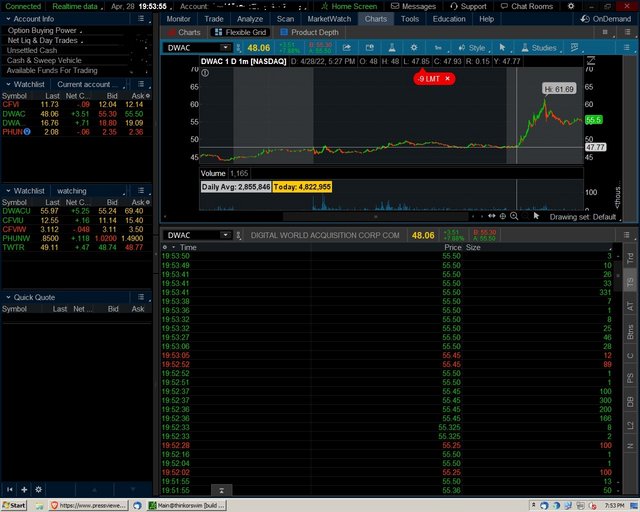This screenshot has width=640, height=512.
Task: Open Current account watchlist selector
Action: [x=89, y=84]
